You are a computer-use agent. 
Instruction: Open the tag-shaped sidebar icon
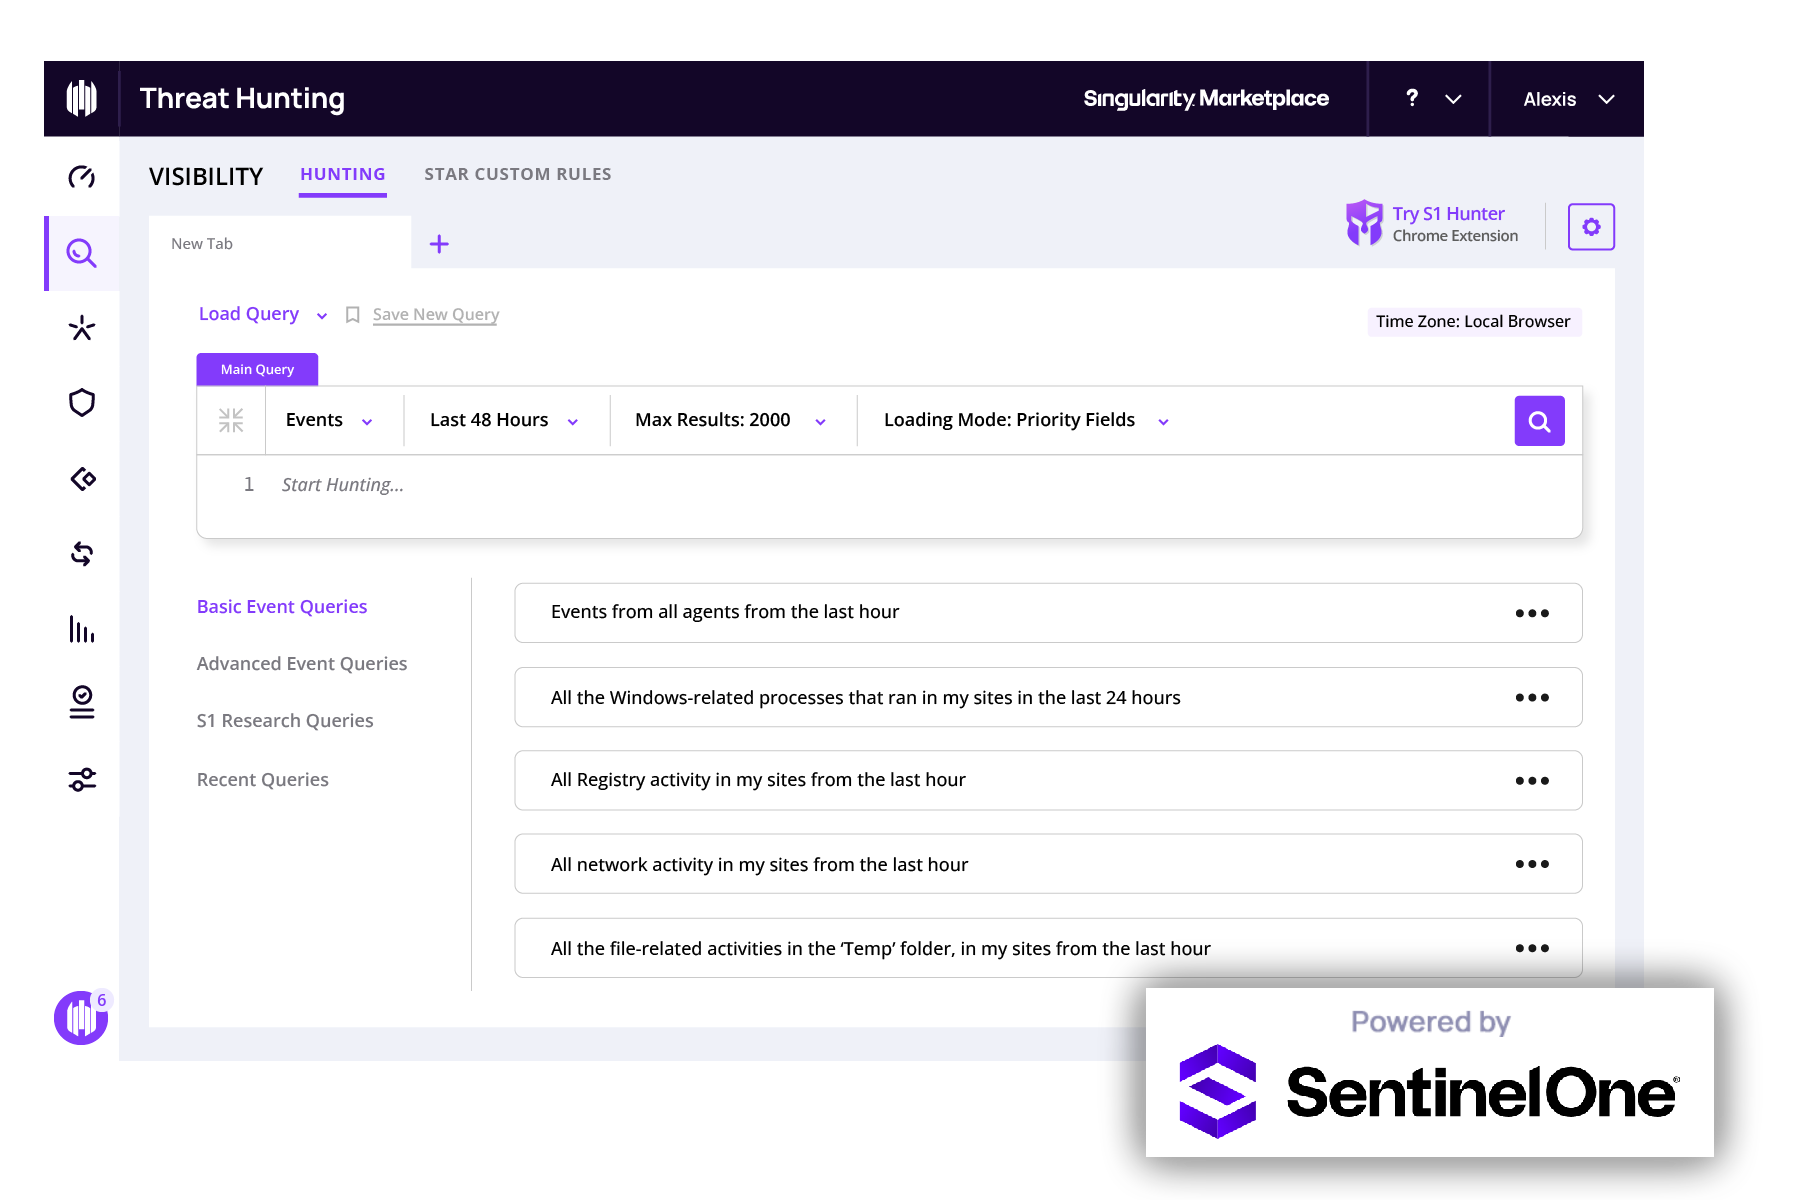pos(82,478)
